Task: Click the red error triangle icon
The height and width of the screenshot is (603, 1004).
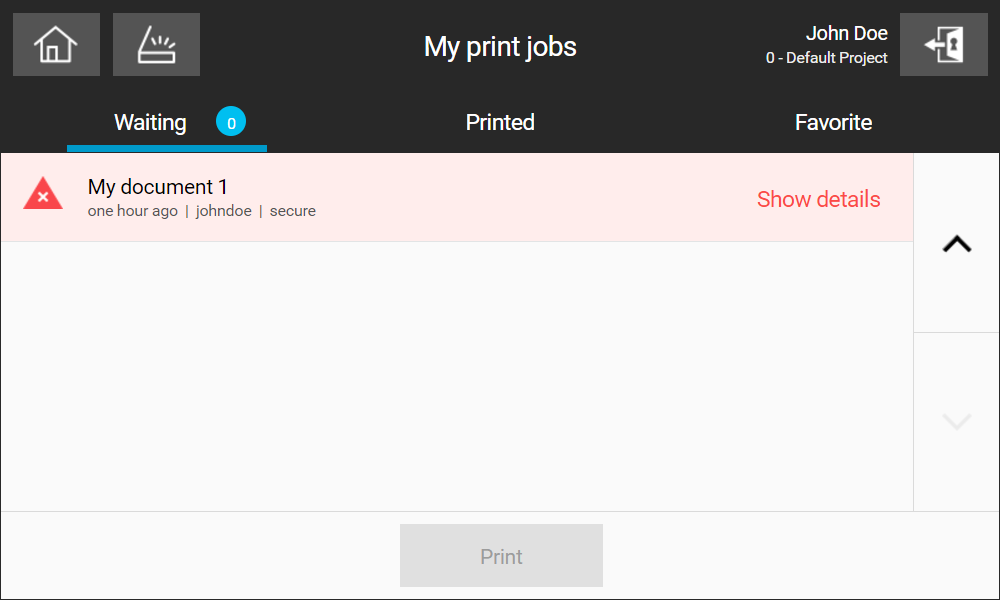Action: point(43,194)
